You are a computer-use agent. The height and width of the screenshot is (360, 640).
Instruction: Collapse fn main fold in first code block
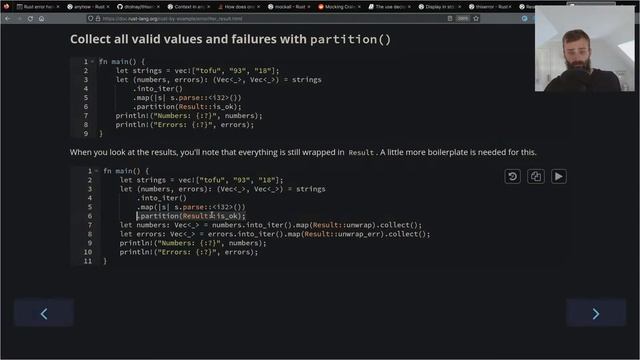[x=93, y=62]
